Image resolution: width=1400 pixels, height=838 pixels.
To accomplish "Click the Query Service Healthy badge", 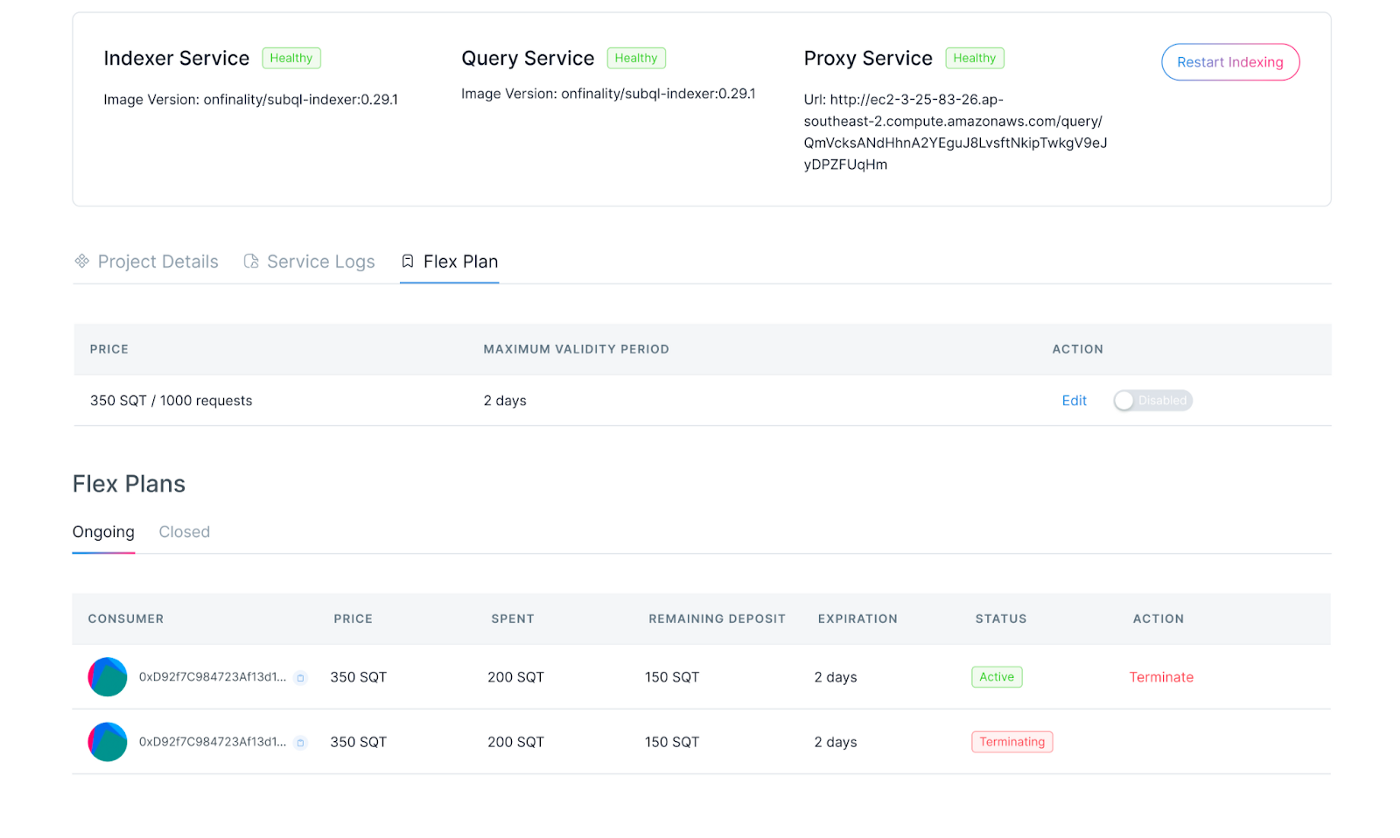I will click(636, 58).
